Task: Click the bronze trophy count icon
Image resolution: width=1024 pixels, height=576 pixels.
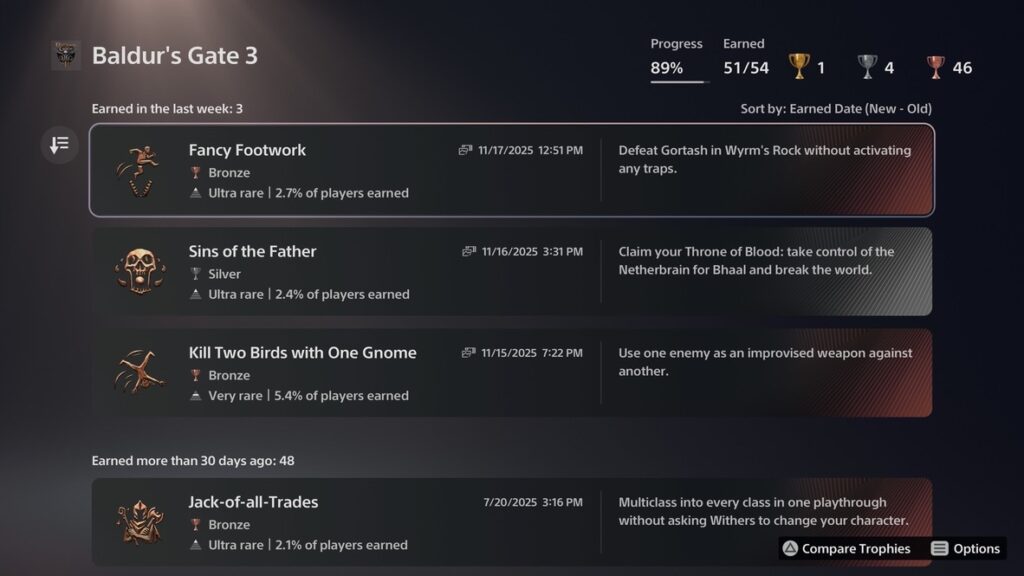Action: click(x=935, y=67)
